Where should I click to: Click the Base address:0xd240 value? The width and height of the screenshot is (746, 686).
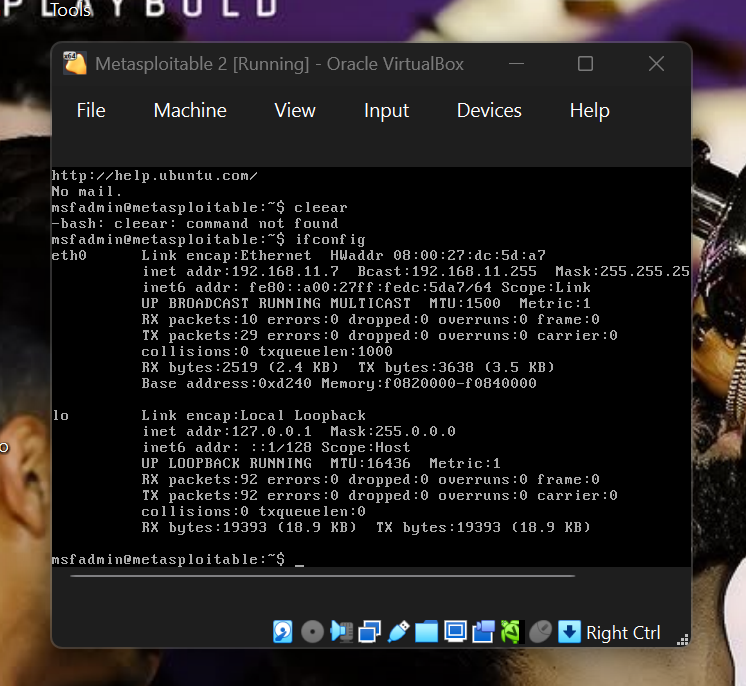pos(226,383)
